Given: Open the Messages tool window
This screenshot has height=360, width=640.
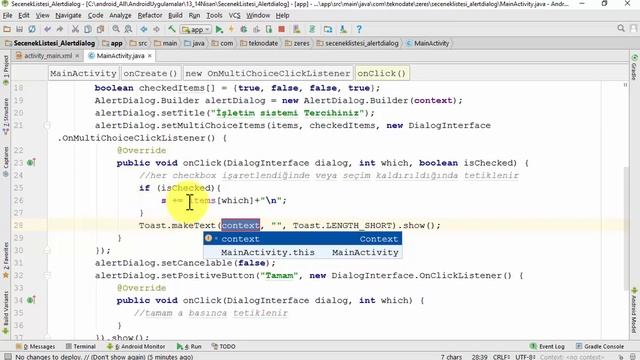Looking at the screenshot, I should [x=36, y=347].
